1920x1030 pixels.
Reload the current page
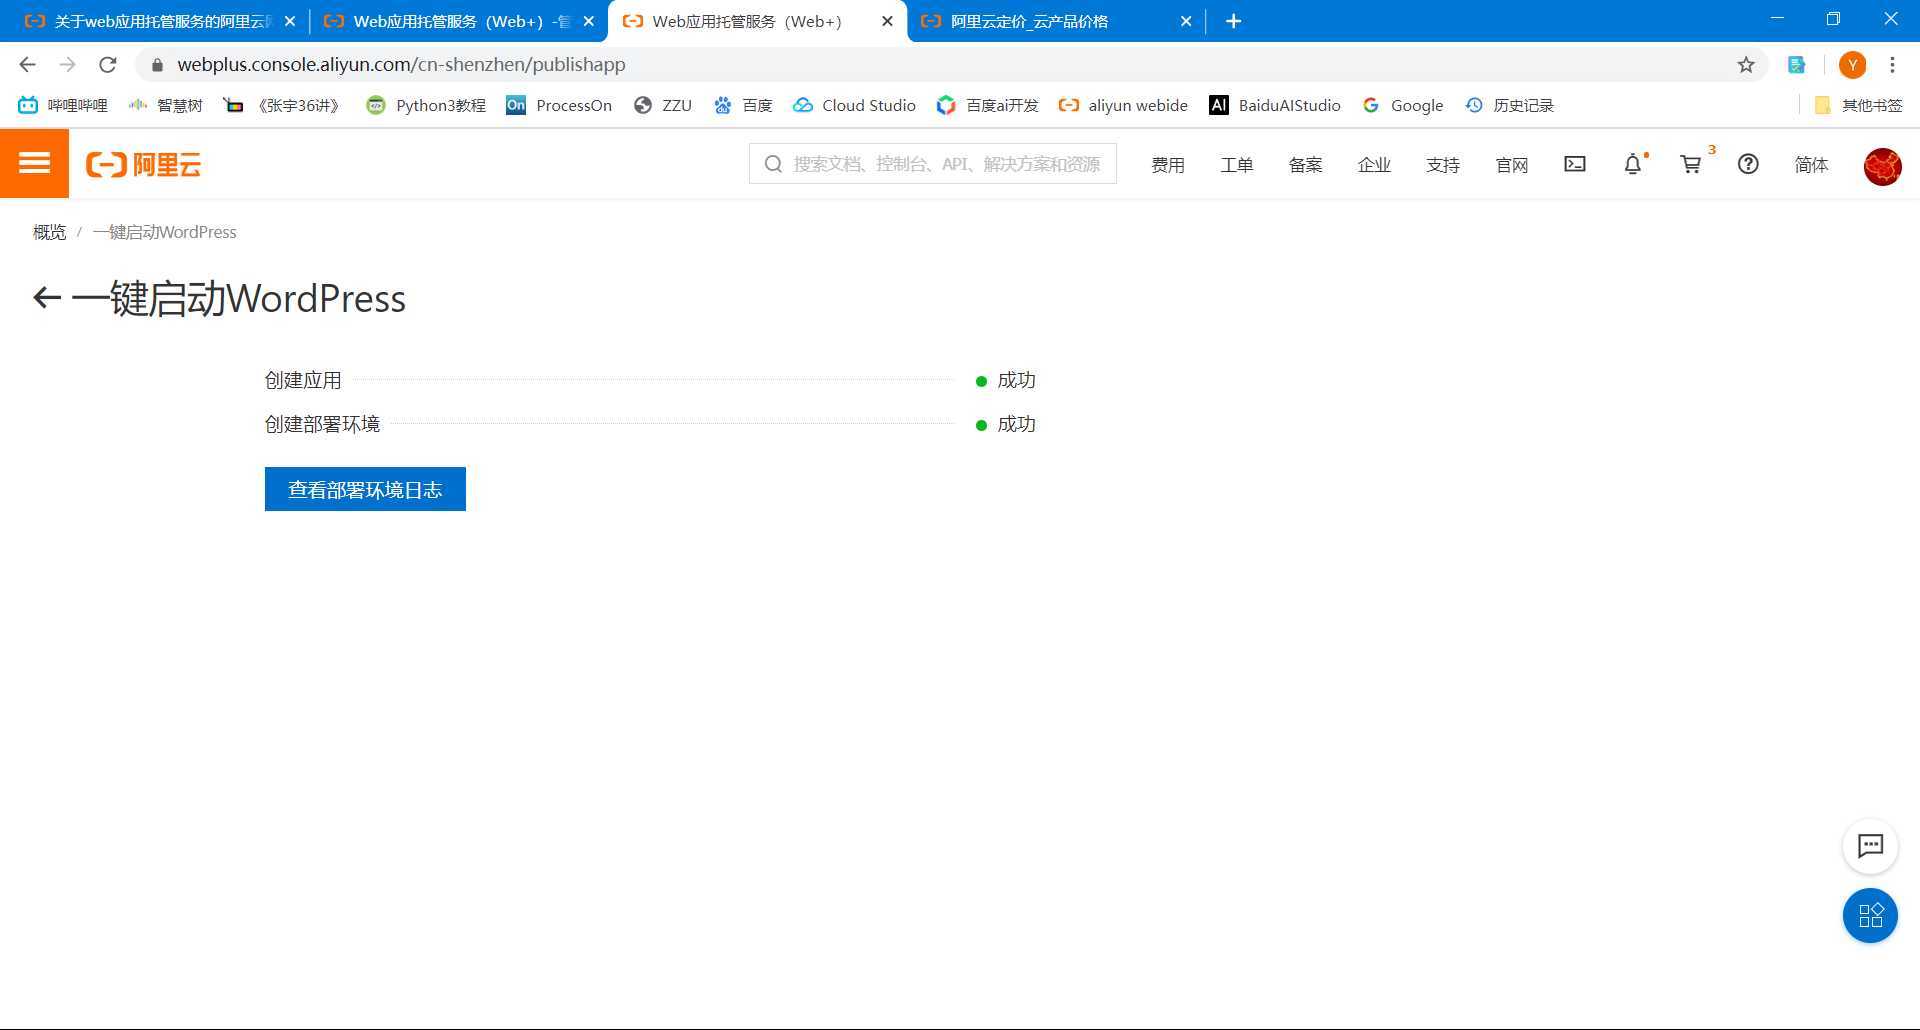point(107,65)
